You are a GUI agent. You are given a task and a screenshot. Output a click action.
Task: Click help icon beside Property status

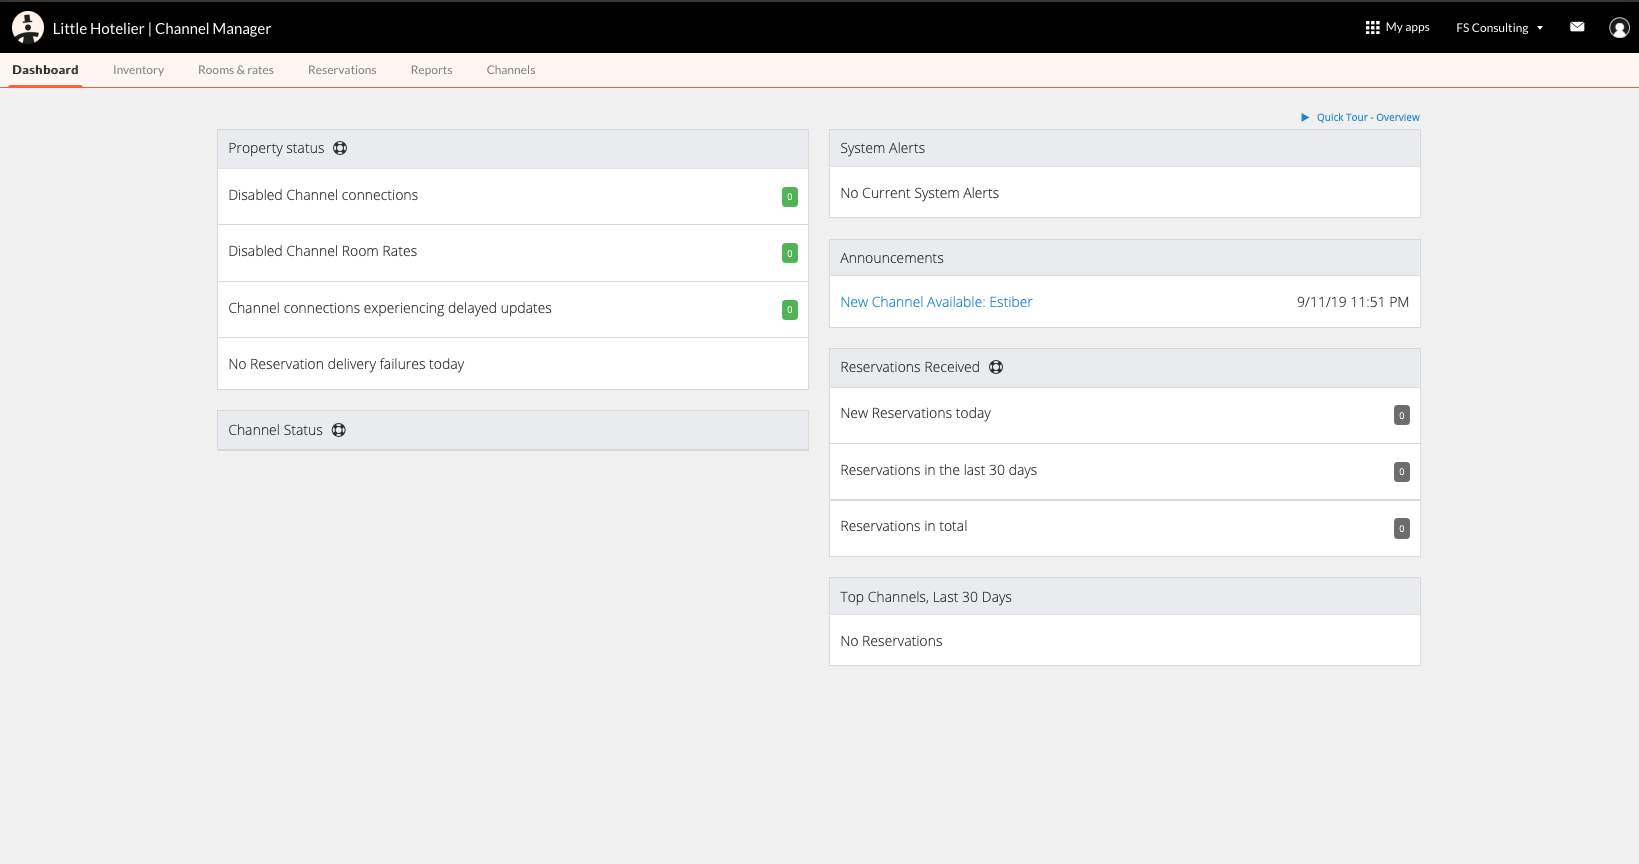[340, 148]
